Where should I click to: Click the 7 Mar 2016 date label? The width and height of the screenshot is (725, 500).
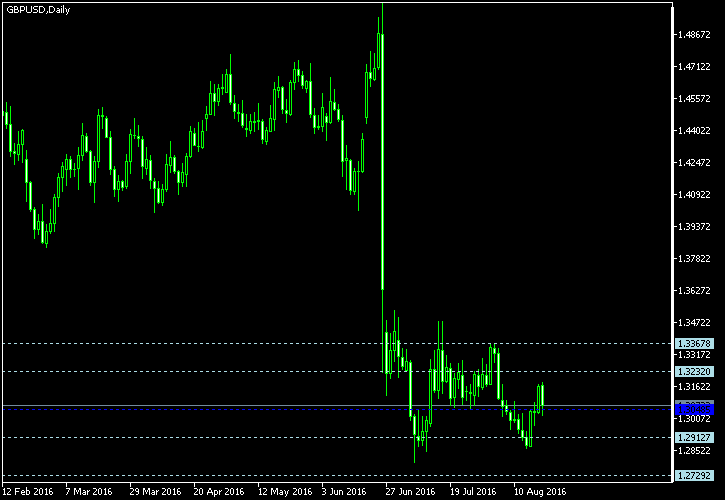89,491
